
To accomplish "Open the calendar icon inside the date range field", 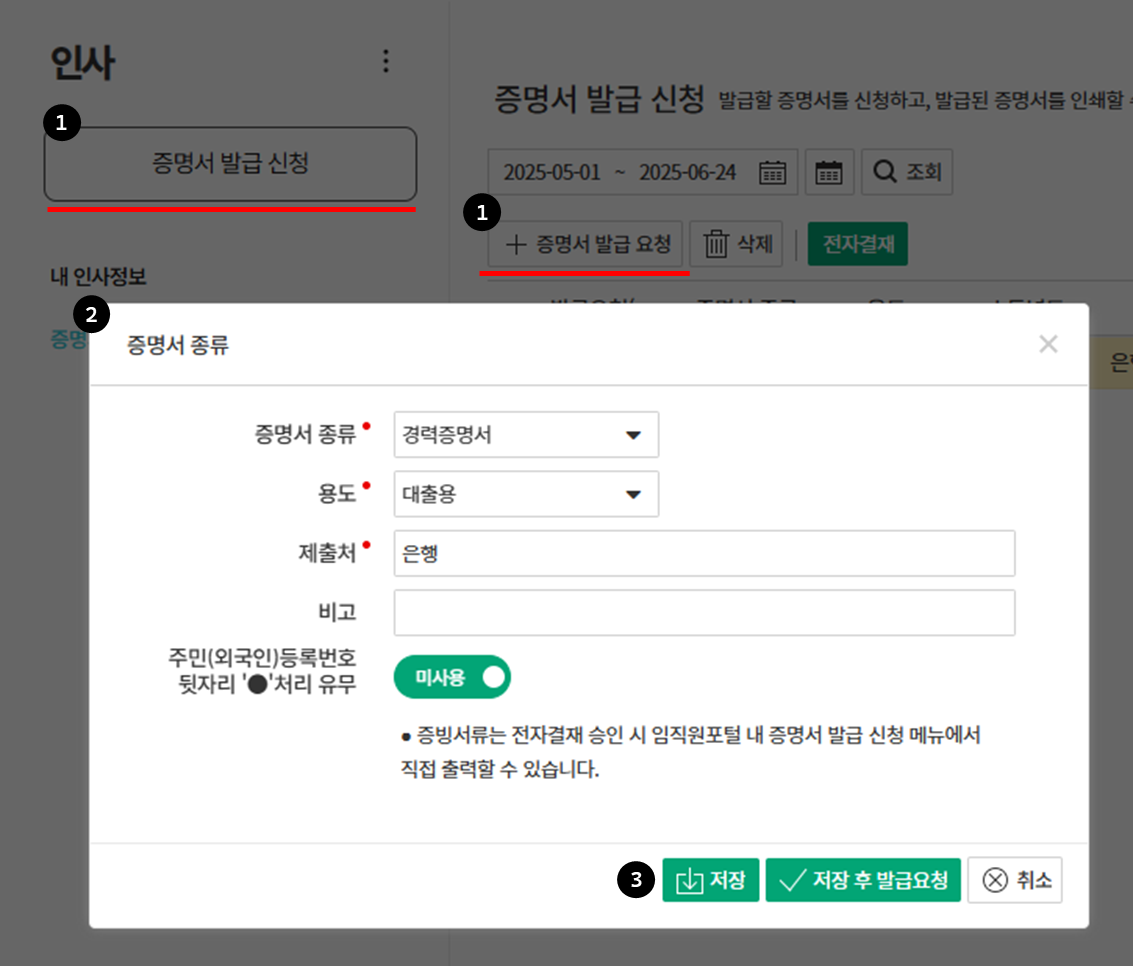I will pyautogui.click(x=772, y=172).
